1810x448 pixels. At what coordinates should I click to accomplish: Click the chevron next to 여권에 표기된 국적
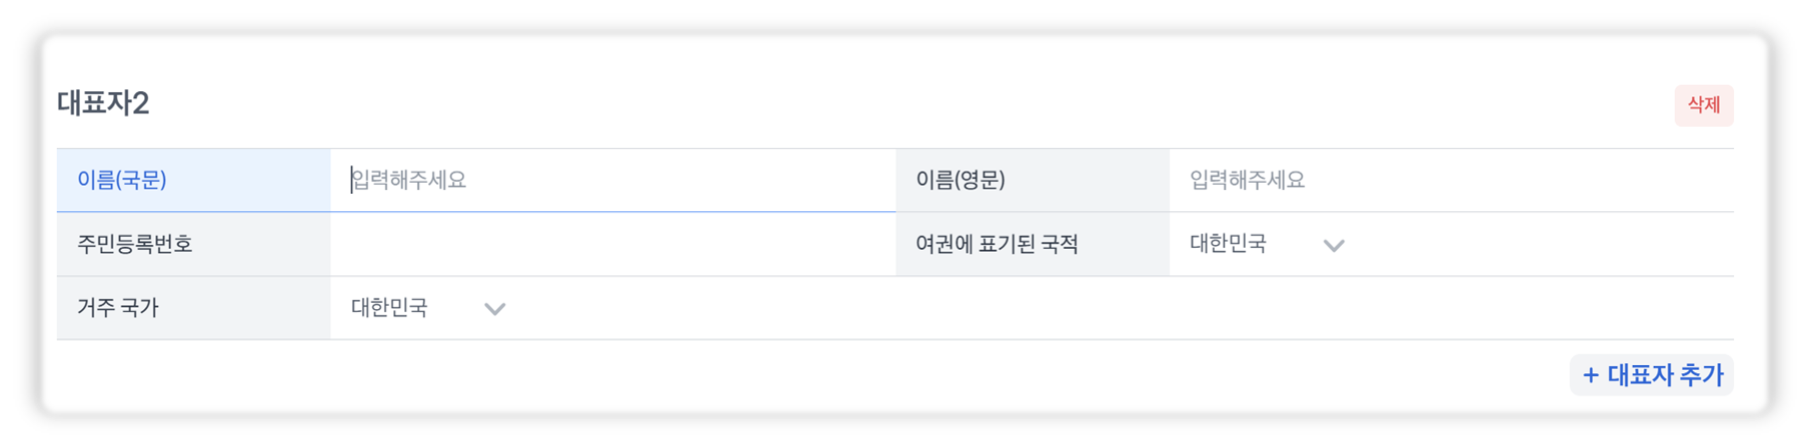click(1333, 245)
